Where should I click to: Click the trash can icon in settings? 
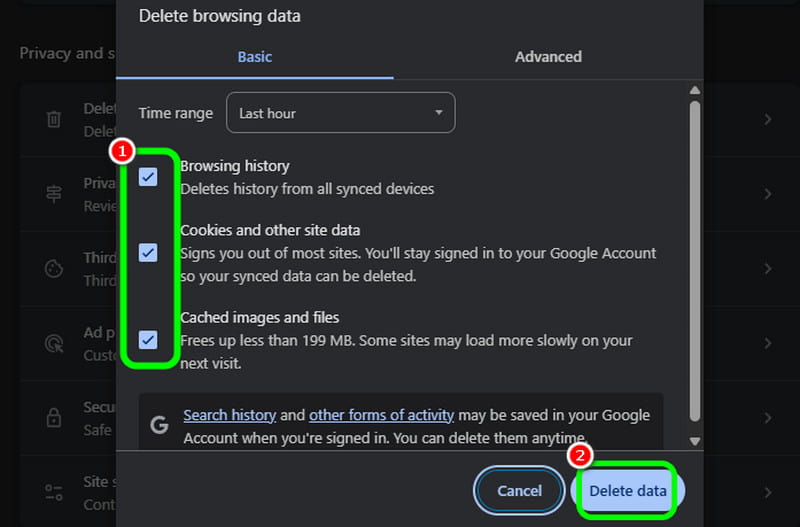pos(54,119)
